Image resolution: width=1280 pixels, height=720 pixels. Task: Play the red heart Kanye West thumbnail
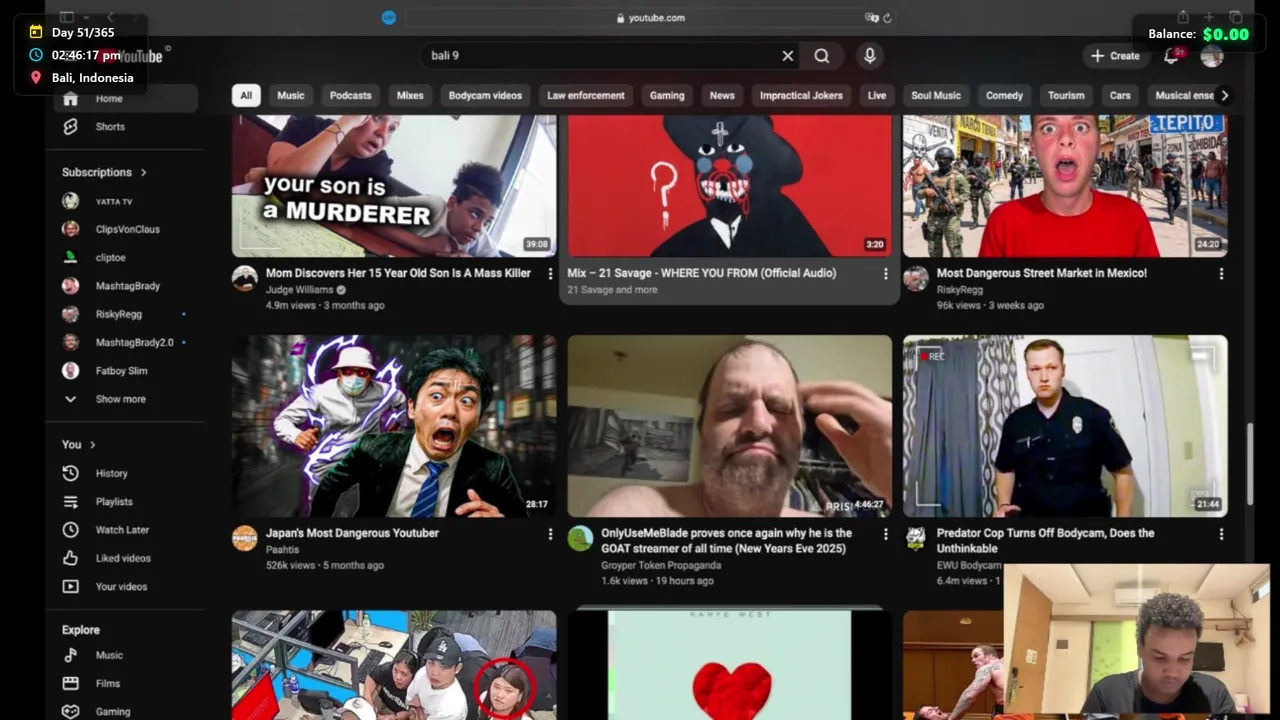(729, 665)
